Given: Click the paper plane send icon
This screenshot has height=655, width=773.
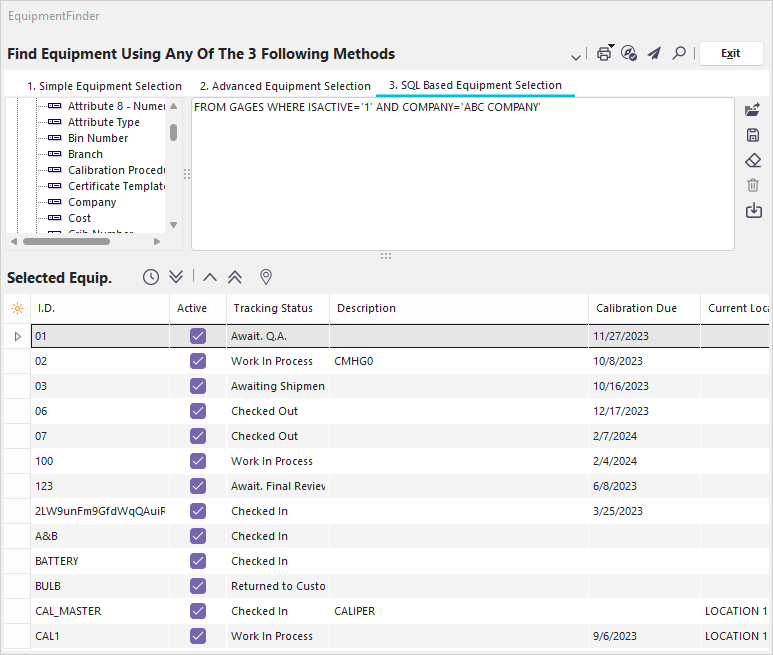Looking at the screenshot, I should click(654, 54).
